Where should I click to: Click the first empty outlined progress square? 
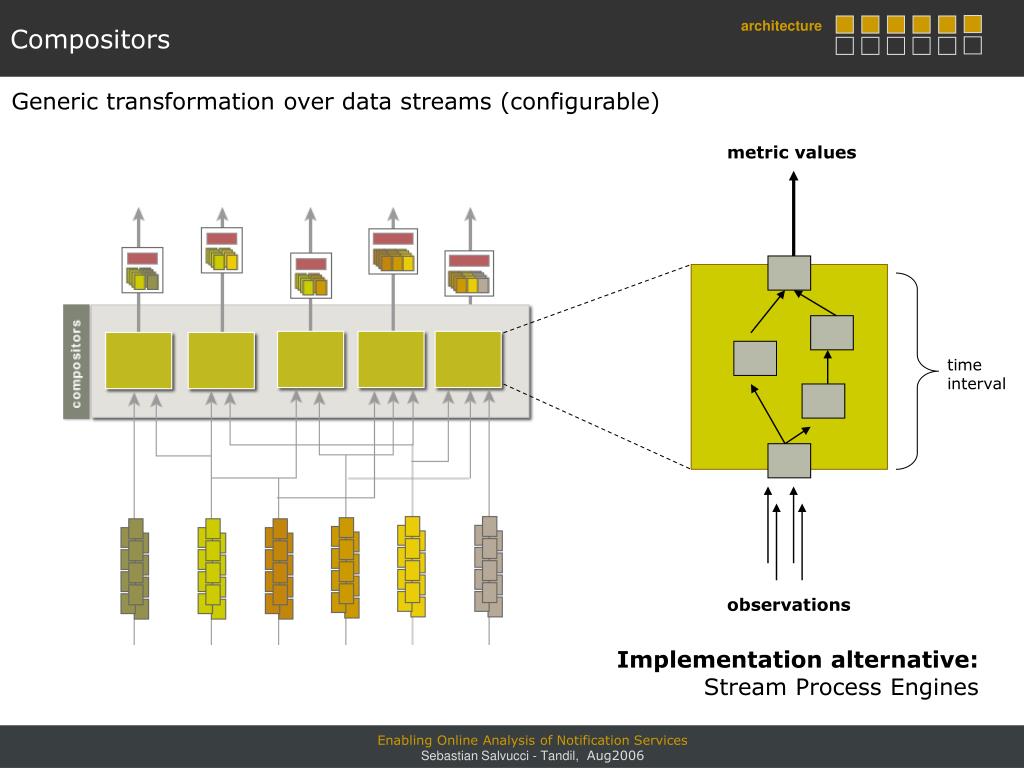click(x=844, y=46)
